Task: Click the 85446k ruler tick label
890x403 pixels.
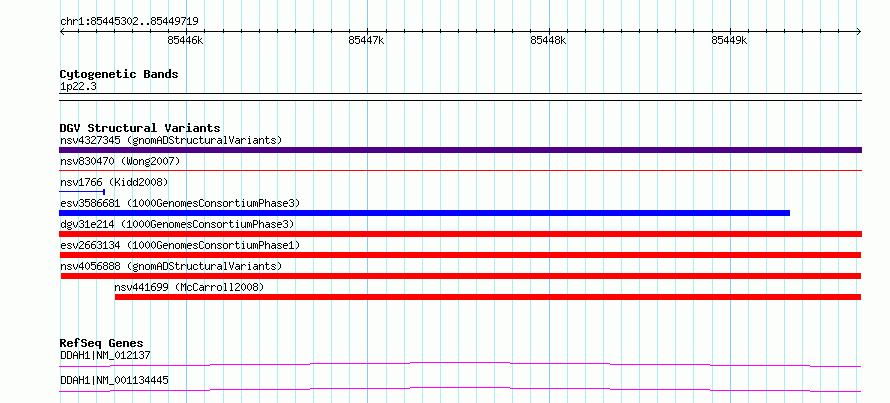Action: pyautogui.click(x=184, y=40)
